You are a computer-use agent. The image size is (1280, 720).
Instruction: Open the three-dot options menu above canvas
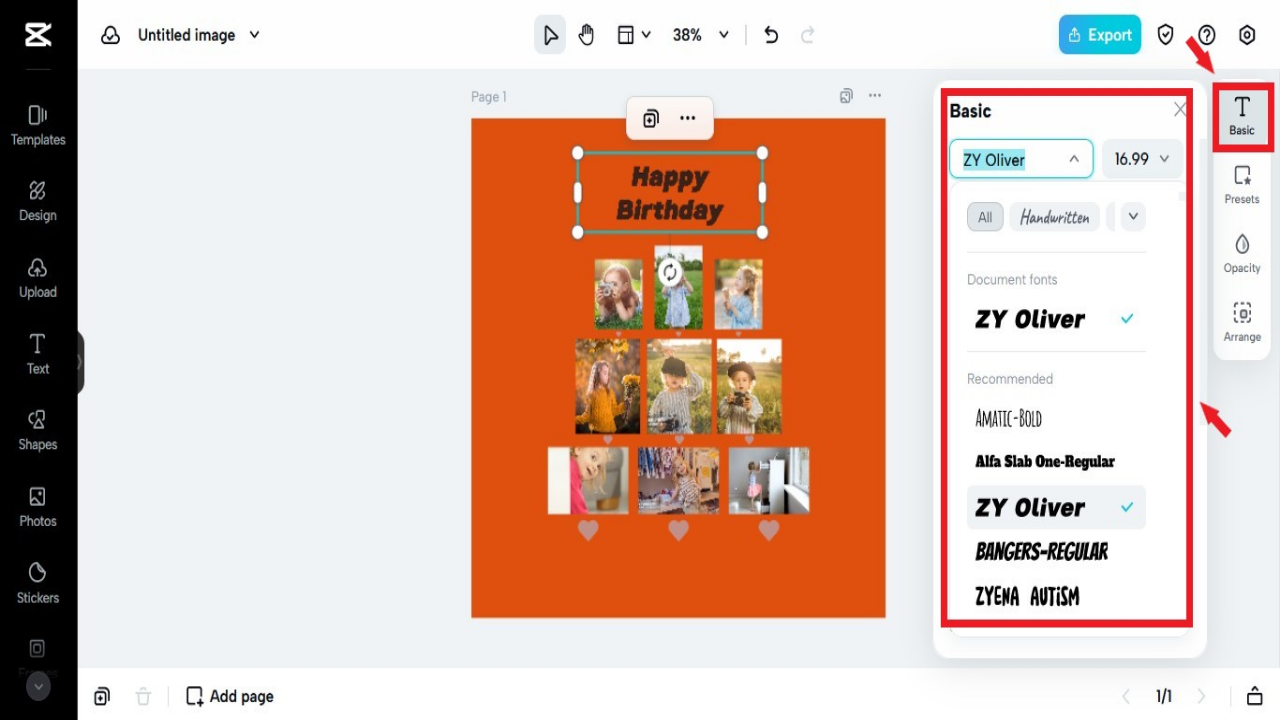pos(689,118)
